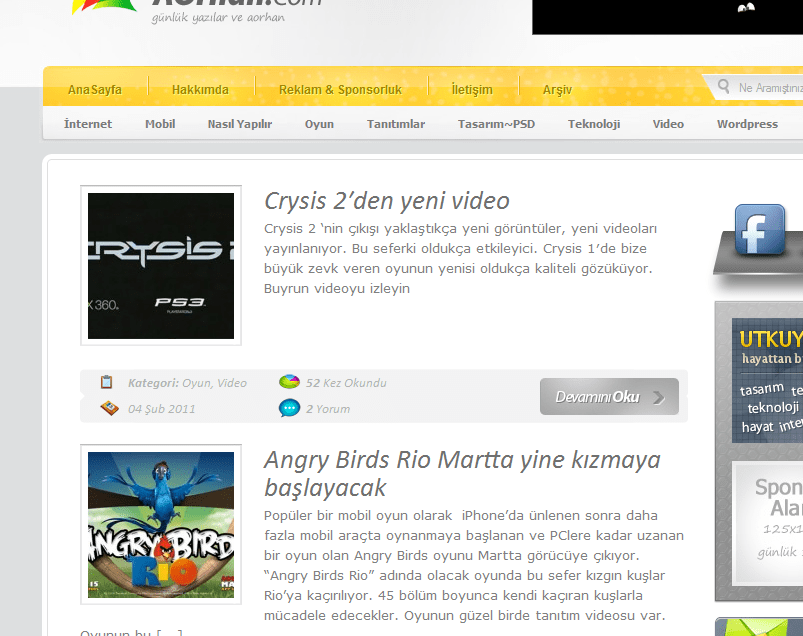Open the Arşiv menu item
The image size is (803, 636).
557,90
